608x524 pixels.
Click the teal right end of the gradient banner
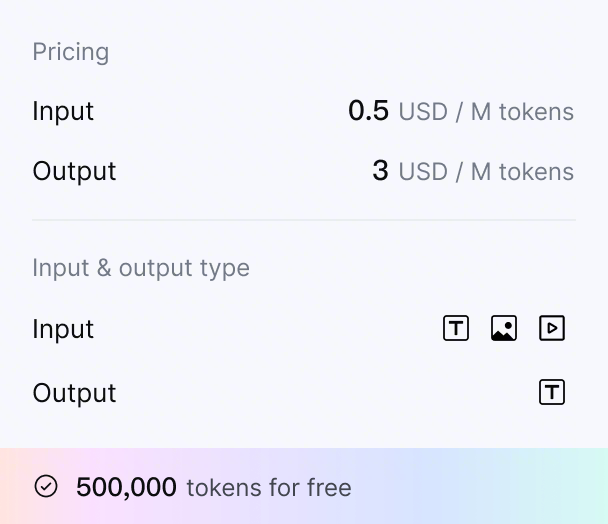click(x=585, y=487)
